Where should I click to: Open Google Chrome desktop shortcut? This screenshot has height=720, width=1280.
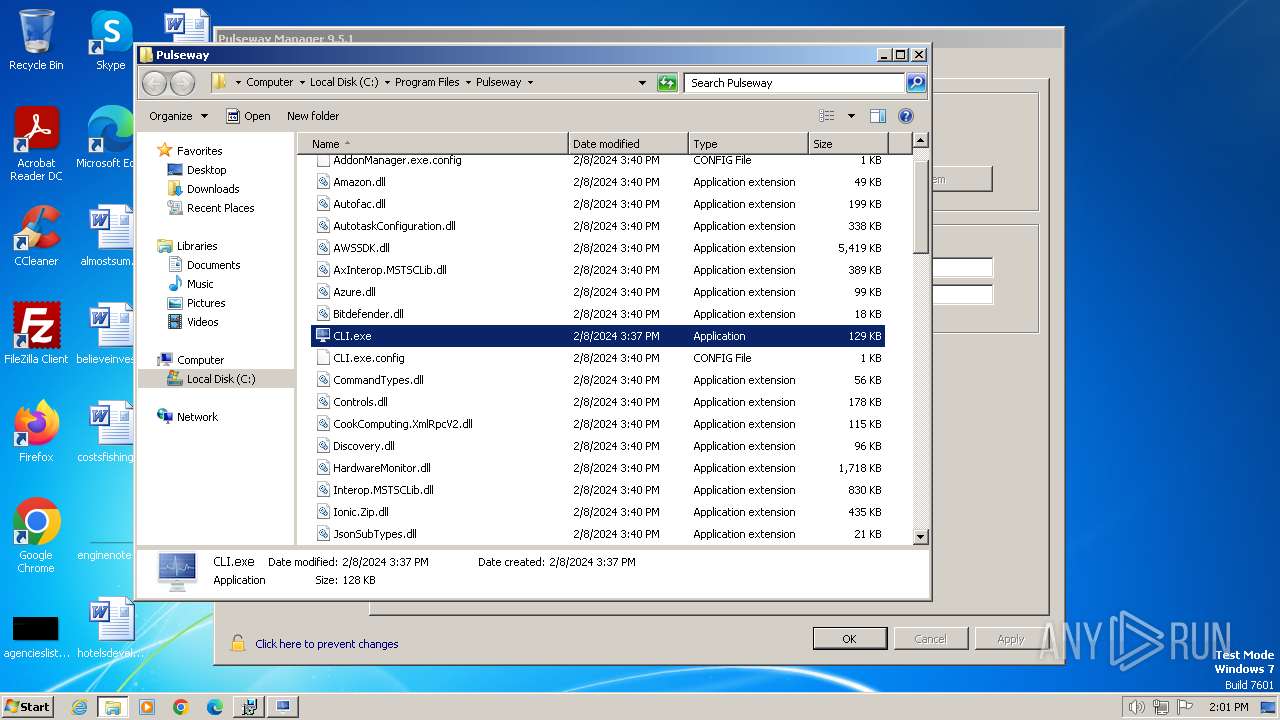(36, 535)
